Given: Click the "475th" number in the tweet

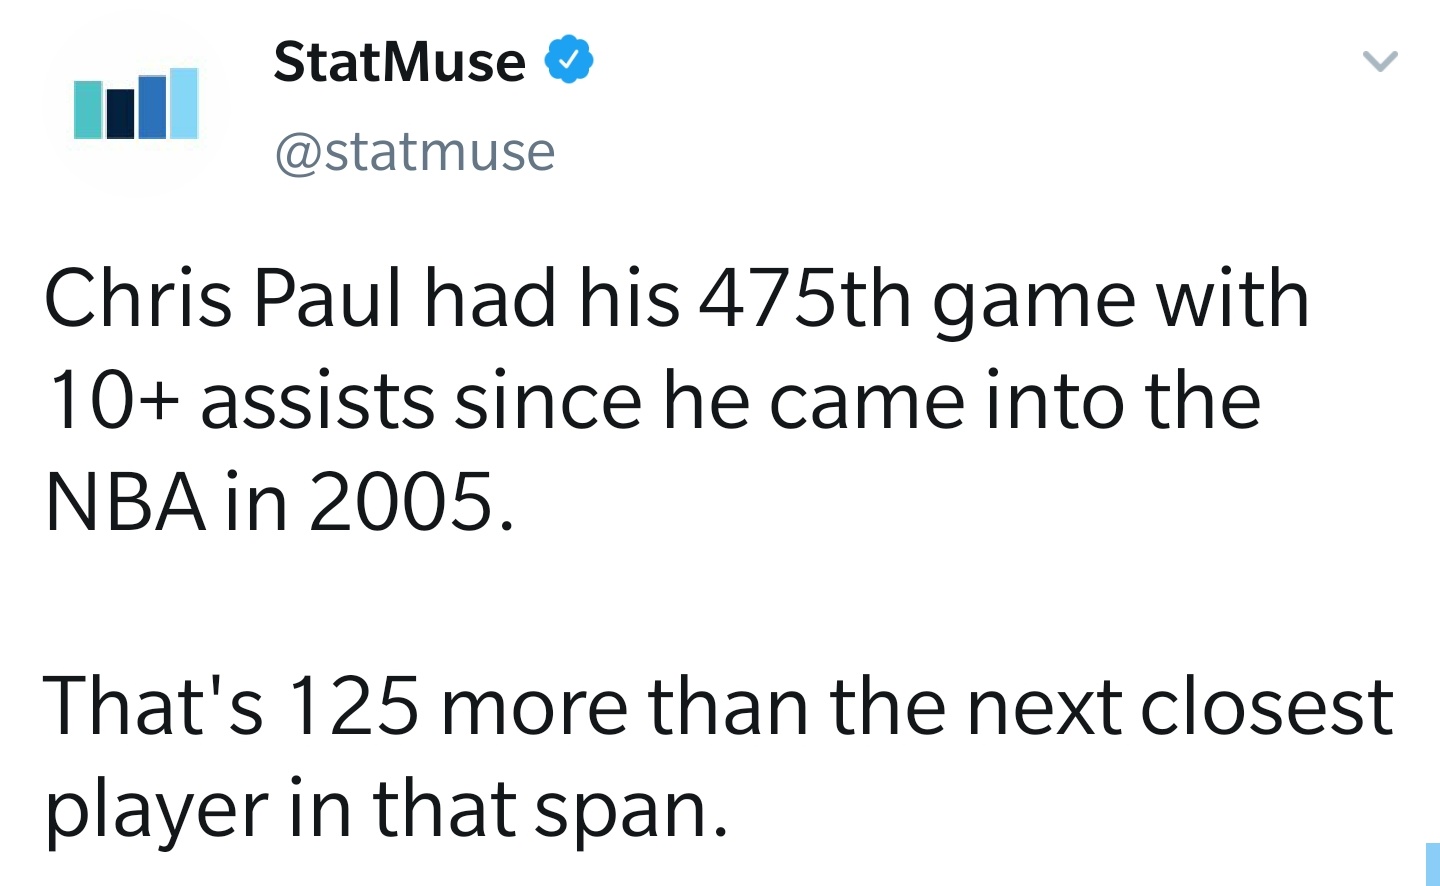Looking at the screenshot, I should pos(805,298).
